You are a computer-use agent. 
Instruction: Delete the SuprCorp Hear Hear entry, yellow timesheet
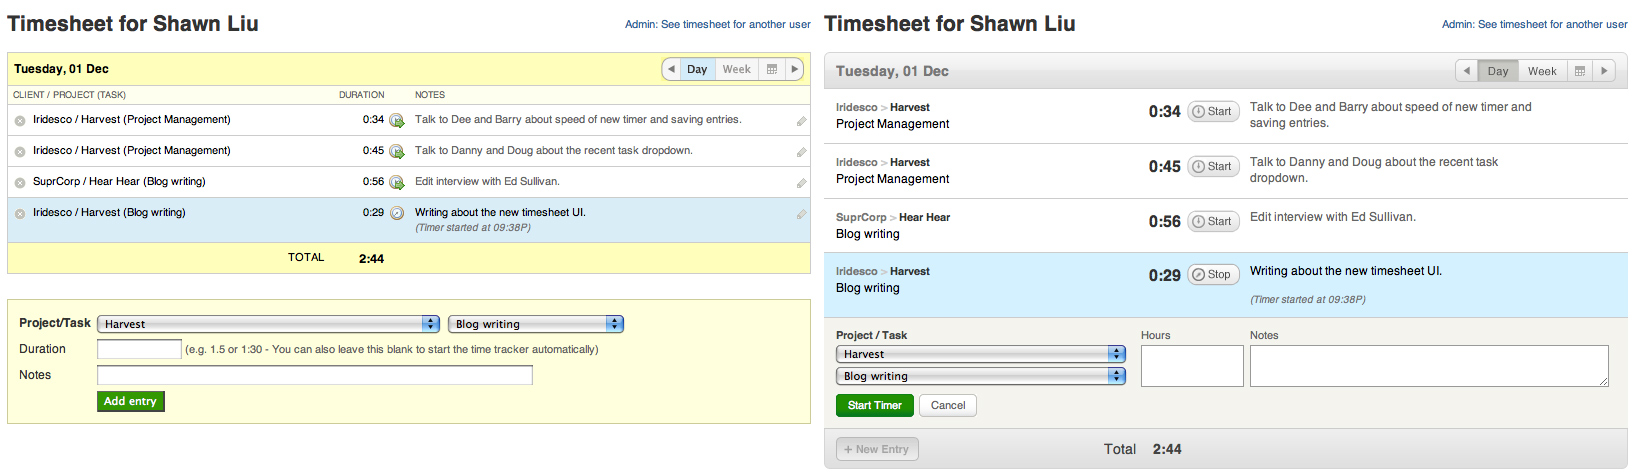coord(20,182)
